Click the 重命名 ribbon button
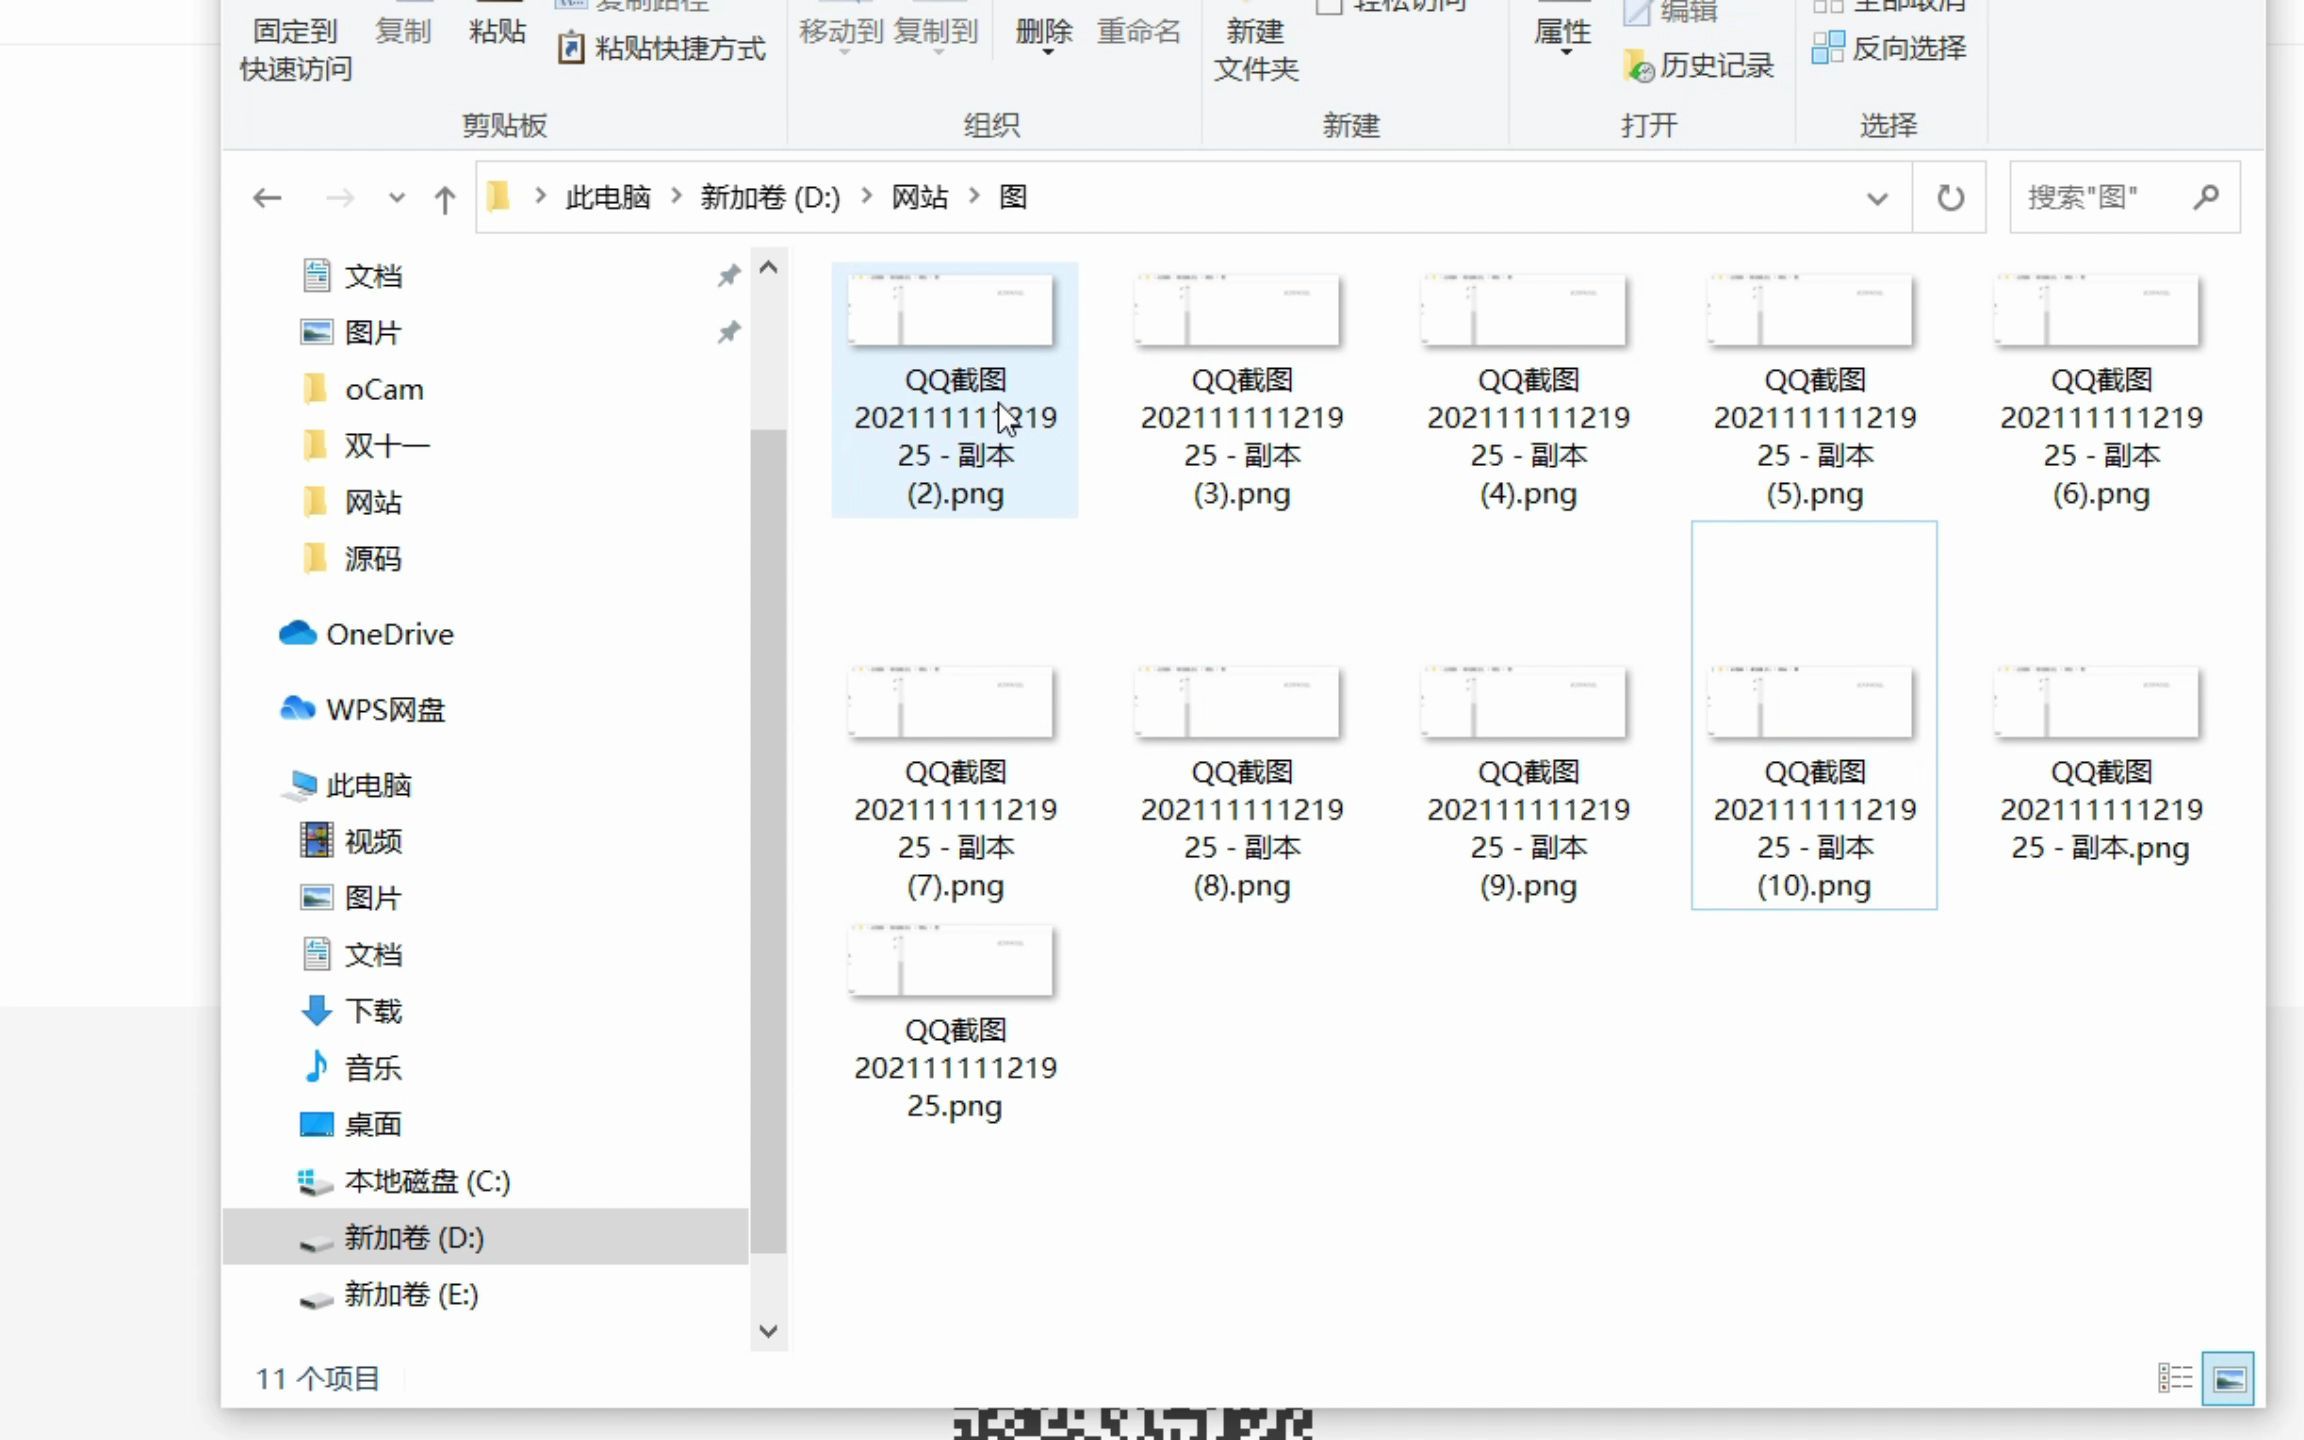The width and height of the screenshot is (2304, 1440). point(1139,31)
